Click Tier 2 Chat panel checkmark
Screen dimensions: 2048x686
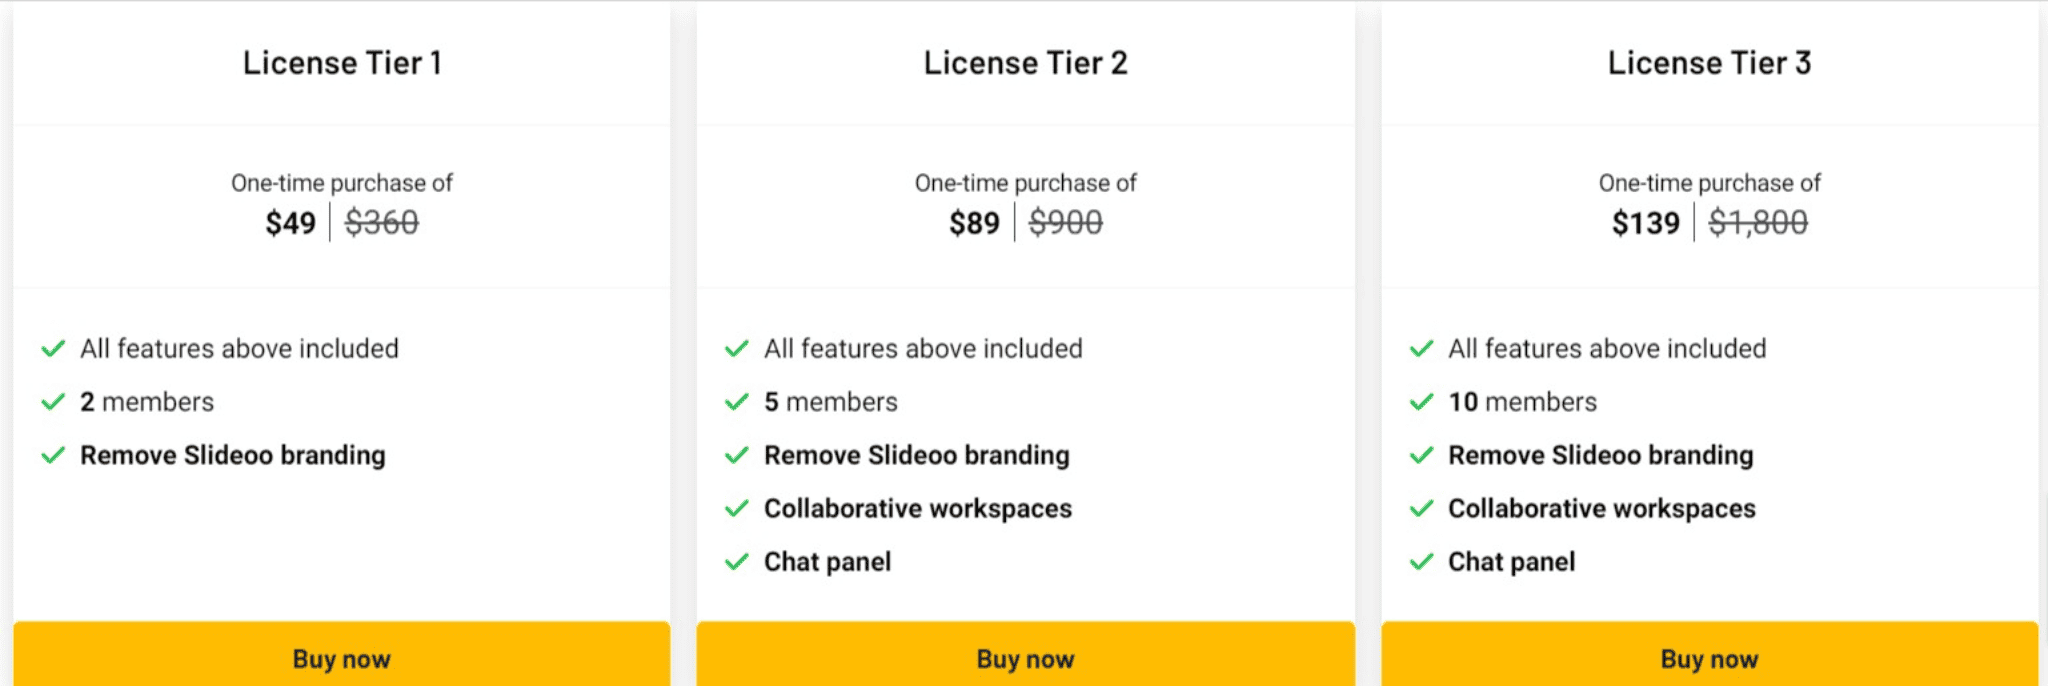coord(737,562)
